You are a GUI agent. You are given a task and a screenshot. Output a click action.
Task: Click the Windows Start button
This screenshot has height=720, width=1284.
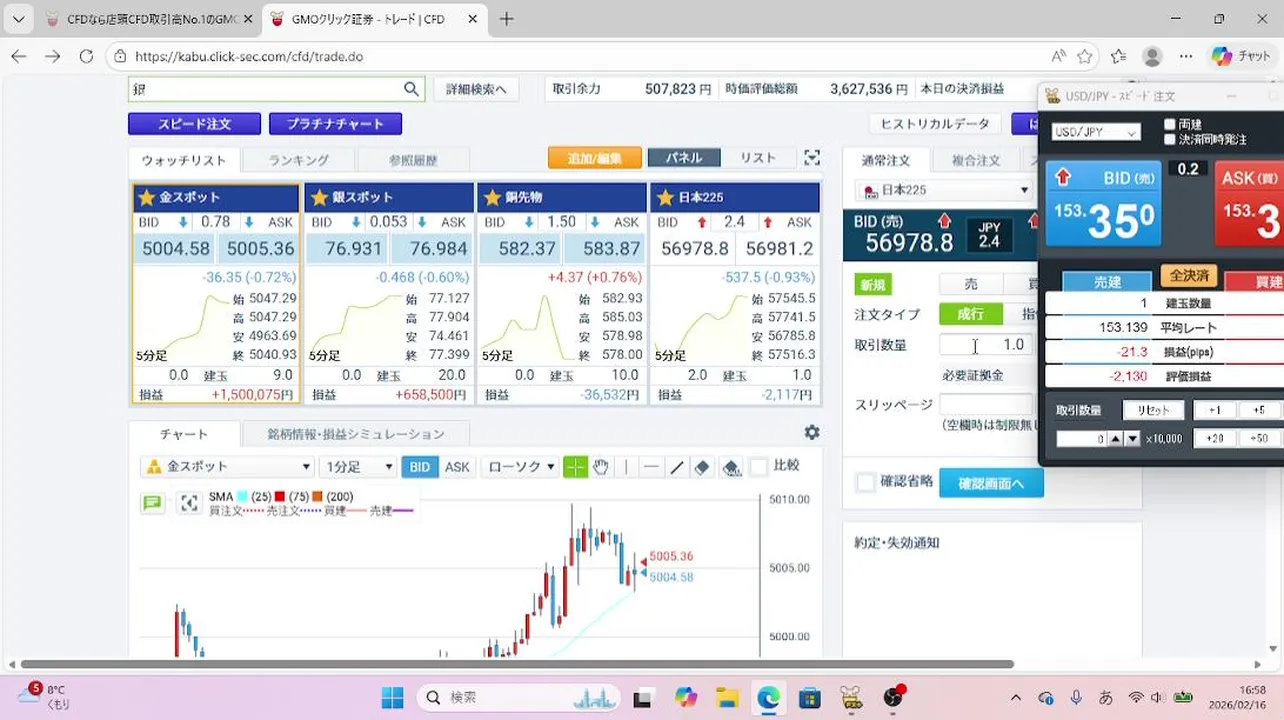pyautogui.click(x=392, y=697)
